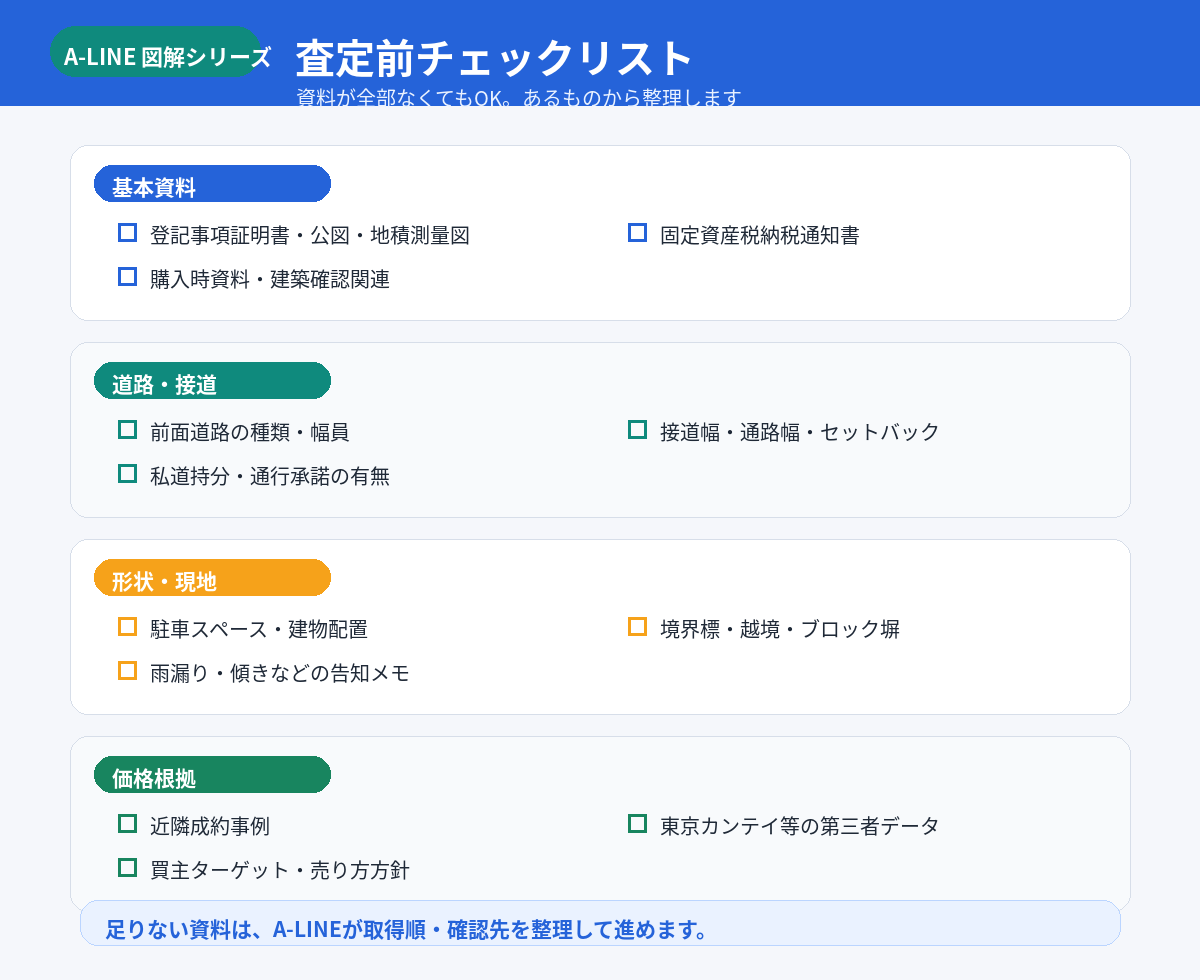The image size is (1200, 980).
Task: Click the text 駐車スペース・建物配置
Action: [259, 630]
